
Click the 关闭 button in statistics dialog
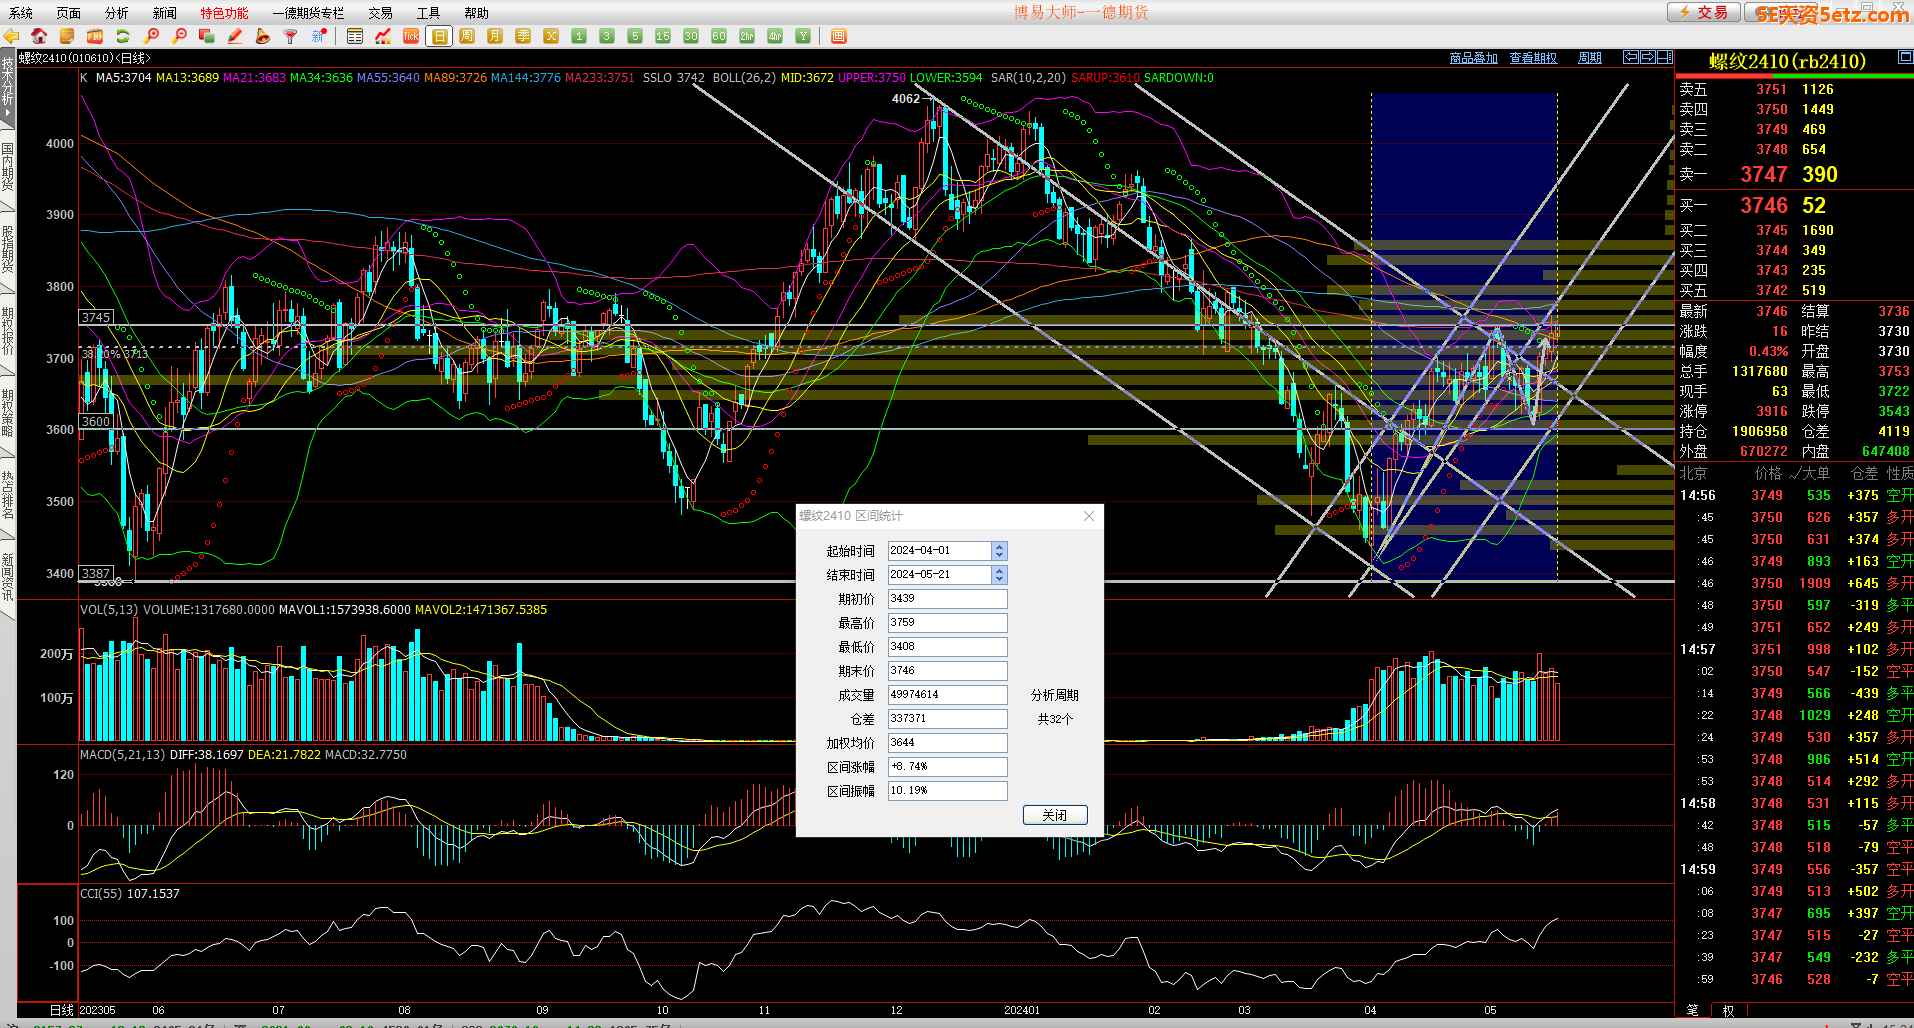(x=1055, y=815)
